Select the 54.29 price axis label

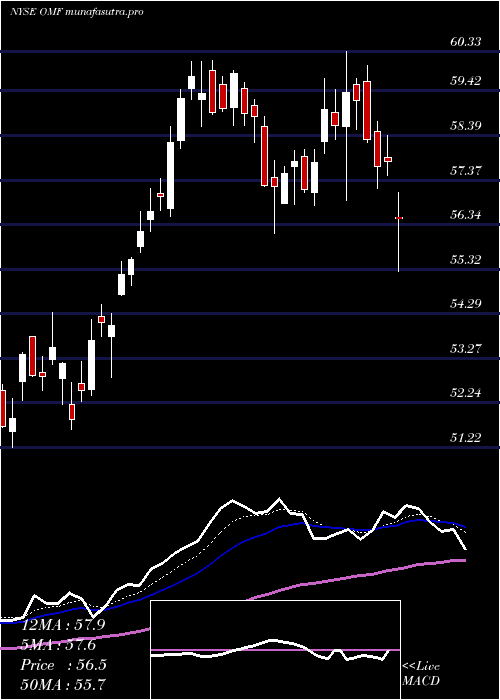[x=465, y=304]
